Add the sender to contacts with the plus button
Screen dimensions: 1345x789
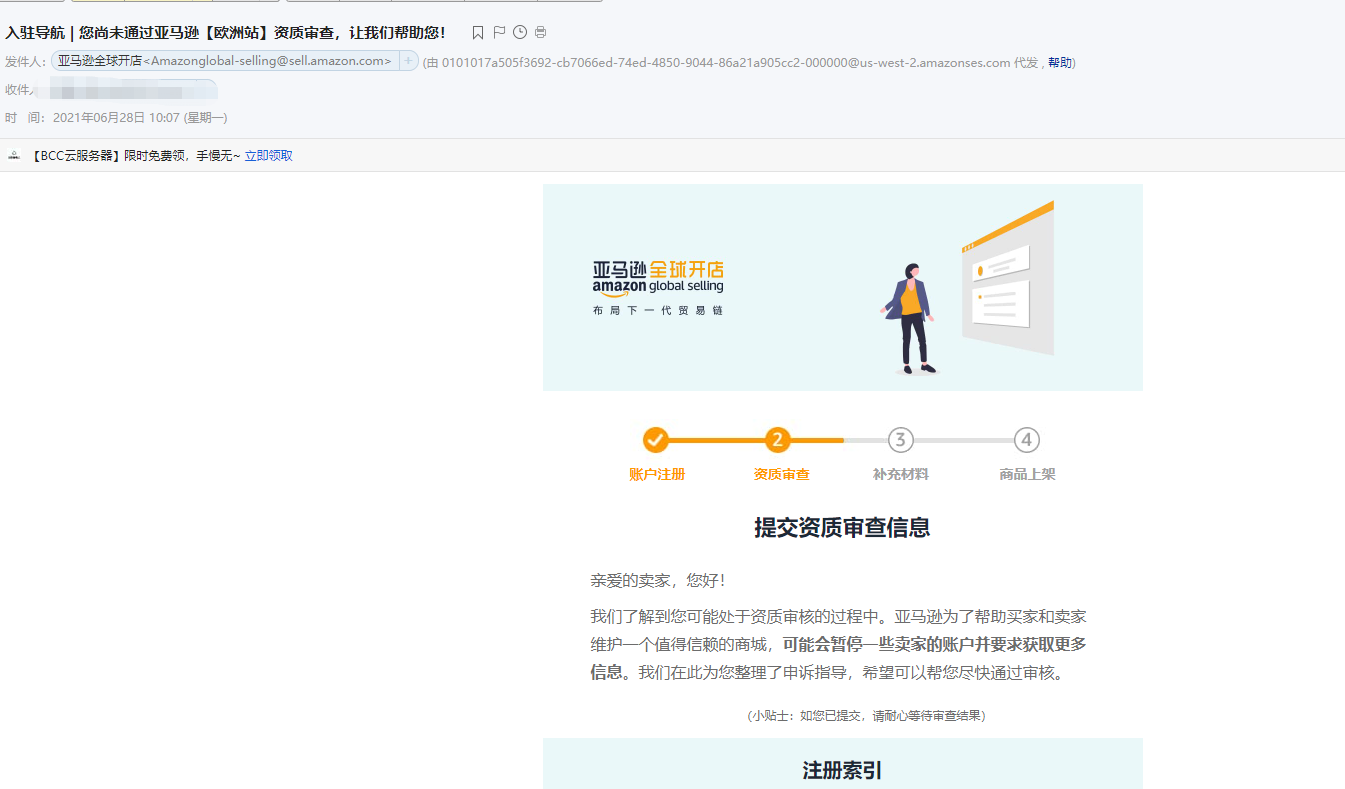(x=408, y=61)
